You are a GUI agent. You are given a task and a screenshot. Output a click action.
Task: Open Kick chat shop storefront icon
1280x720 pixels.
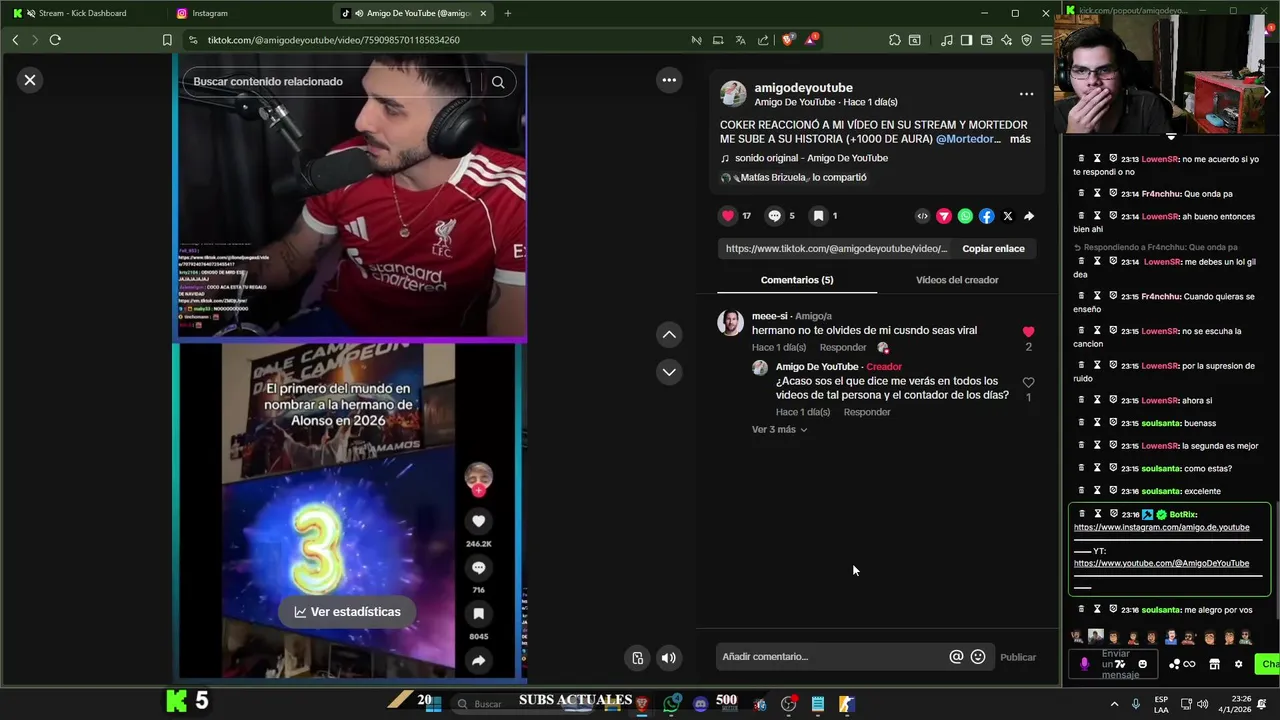pos(1214,664)
